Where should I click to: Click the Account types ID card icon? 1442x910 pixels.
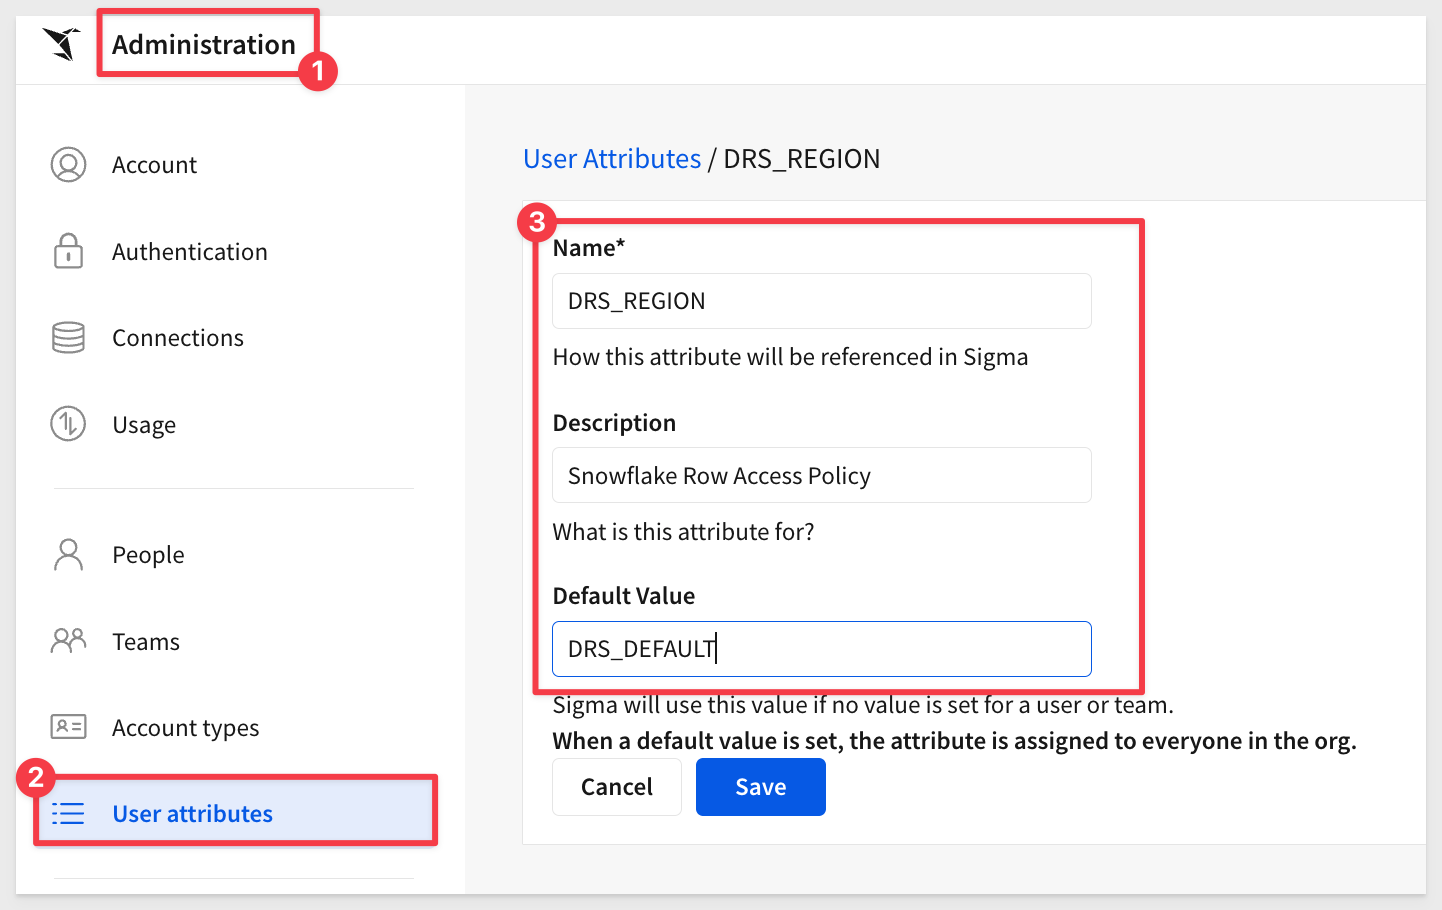(68, 727)
